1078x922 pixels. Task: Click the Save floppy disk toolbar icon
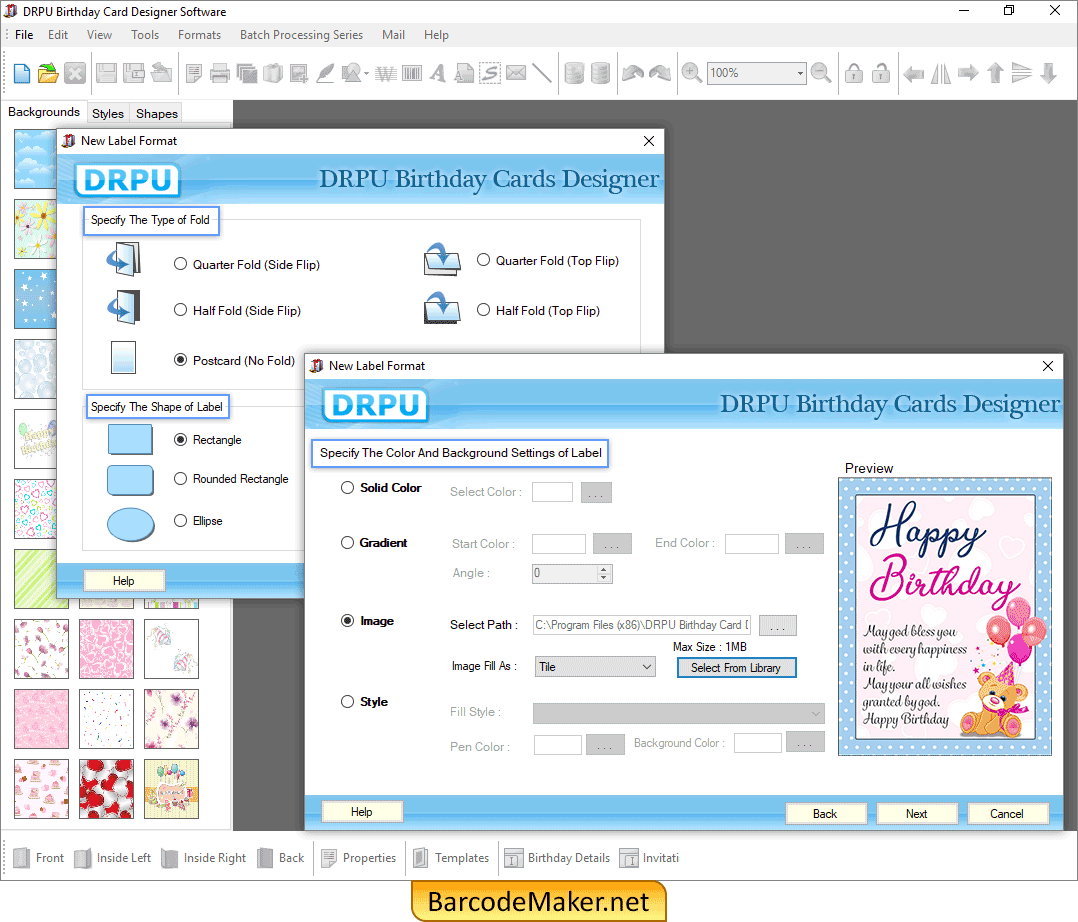pyautogui.click(x=106, y=73)
